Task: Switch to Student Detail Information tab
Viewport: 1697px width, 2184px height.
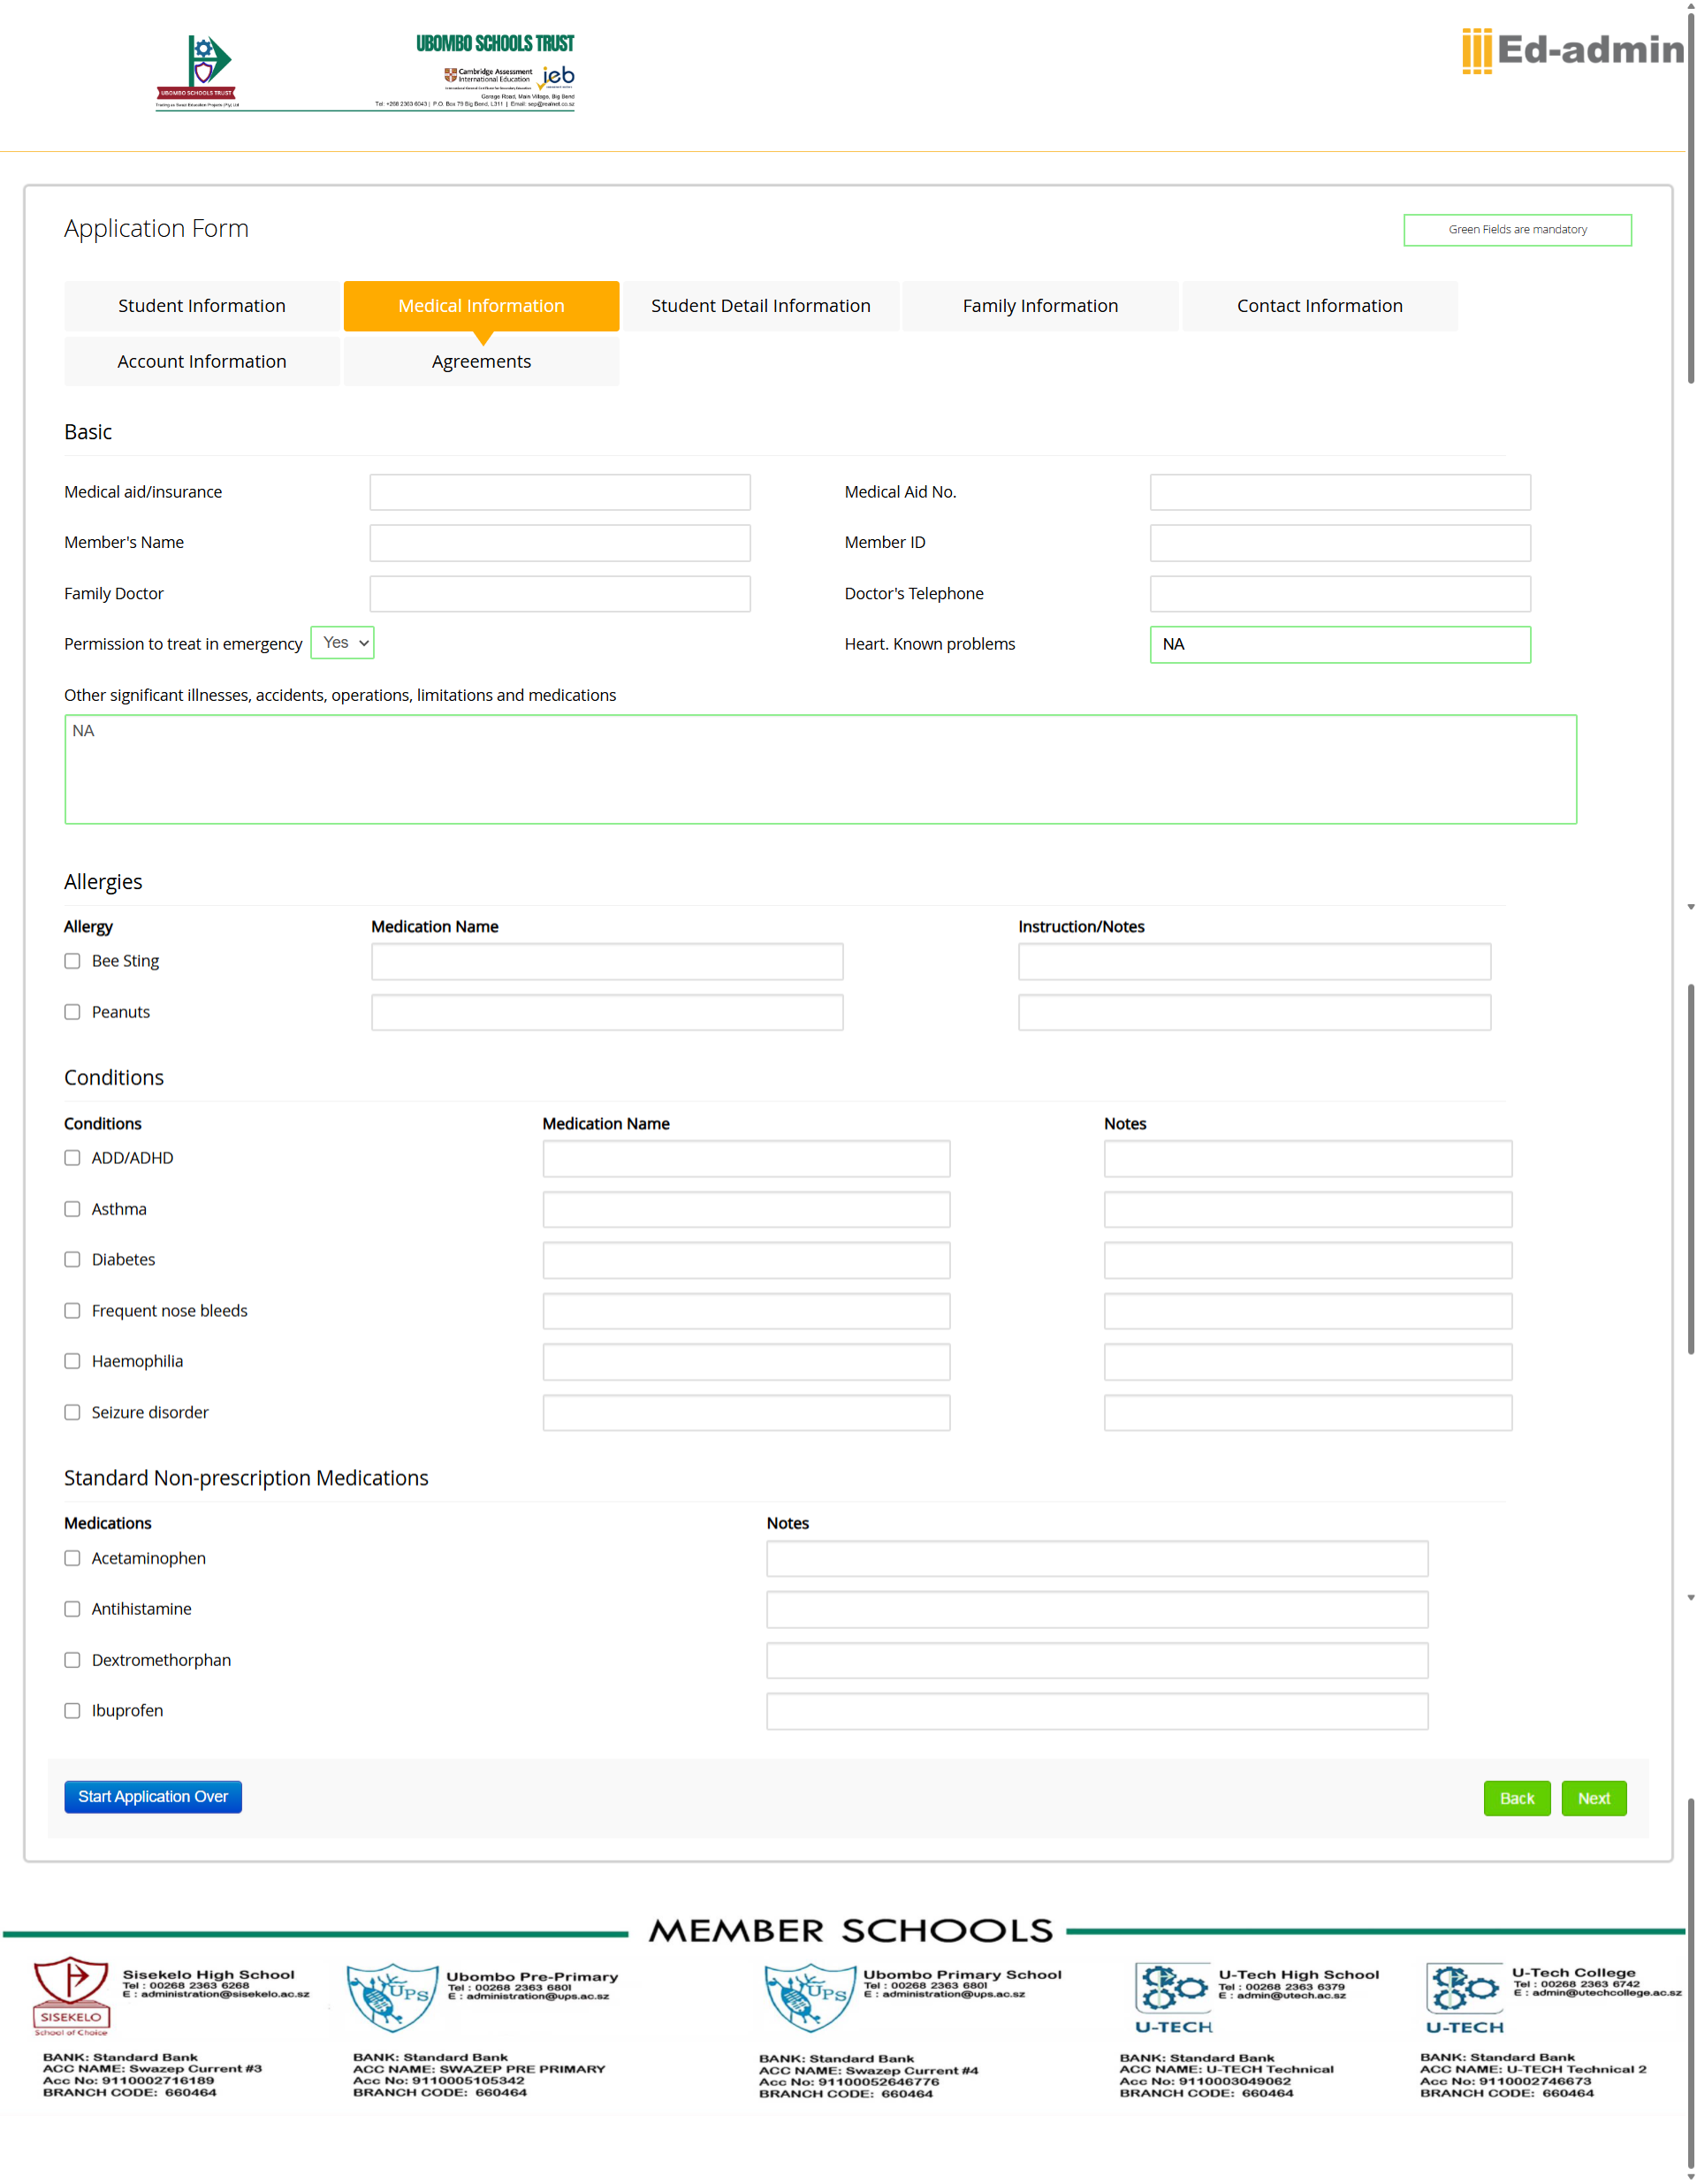Action: coord(760,306)
